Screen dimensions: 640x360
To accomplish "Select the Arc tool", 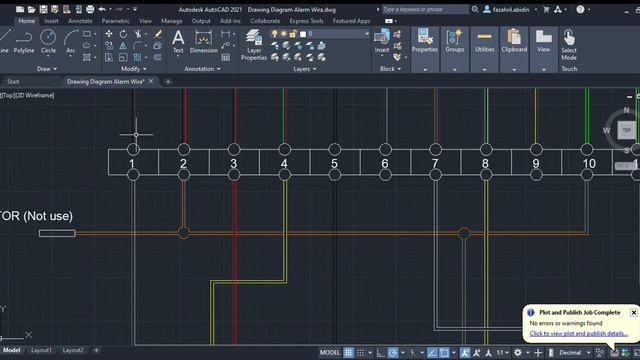I will tap(70, 42).
